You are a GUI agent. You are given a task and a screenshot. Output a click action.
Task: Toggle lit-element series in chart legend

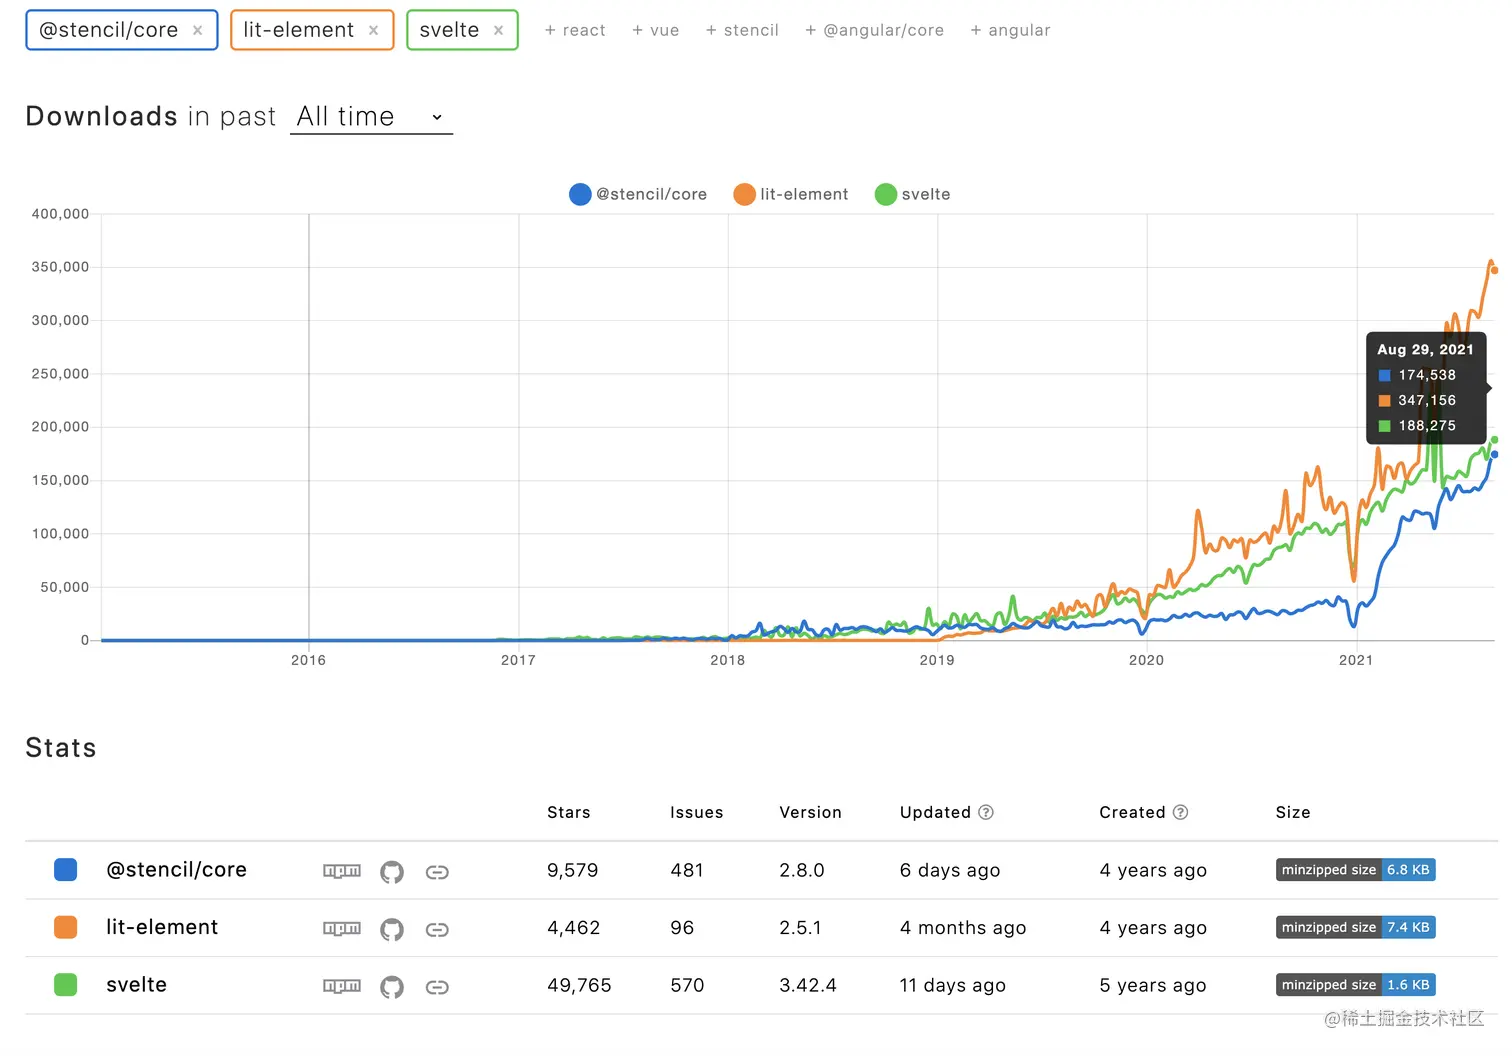(x=791, y=194)
